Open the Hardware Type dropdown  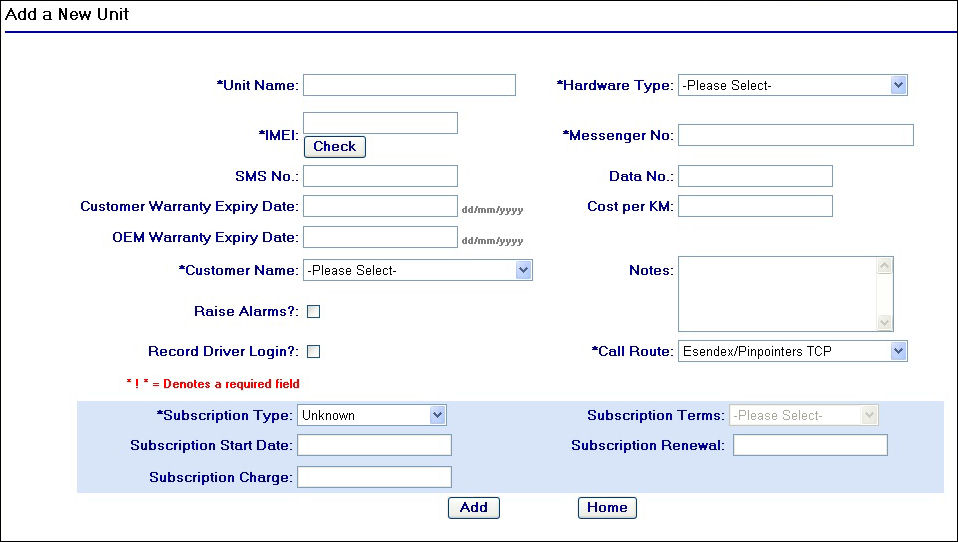(792, 85)
